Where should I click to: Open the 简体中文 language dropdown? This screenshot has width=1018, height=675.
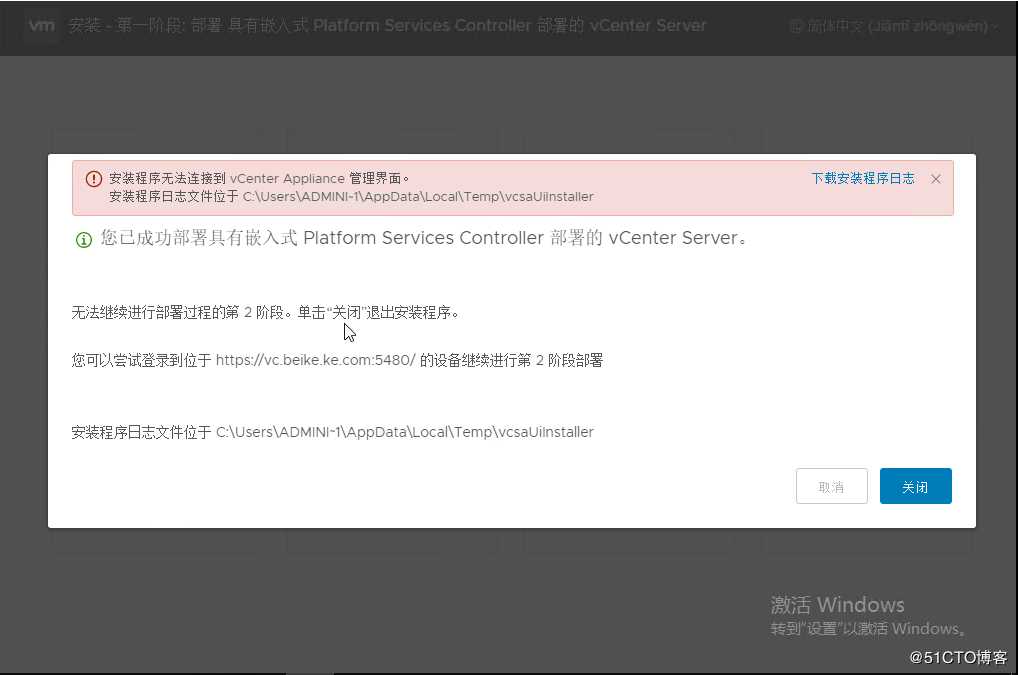896,27
